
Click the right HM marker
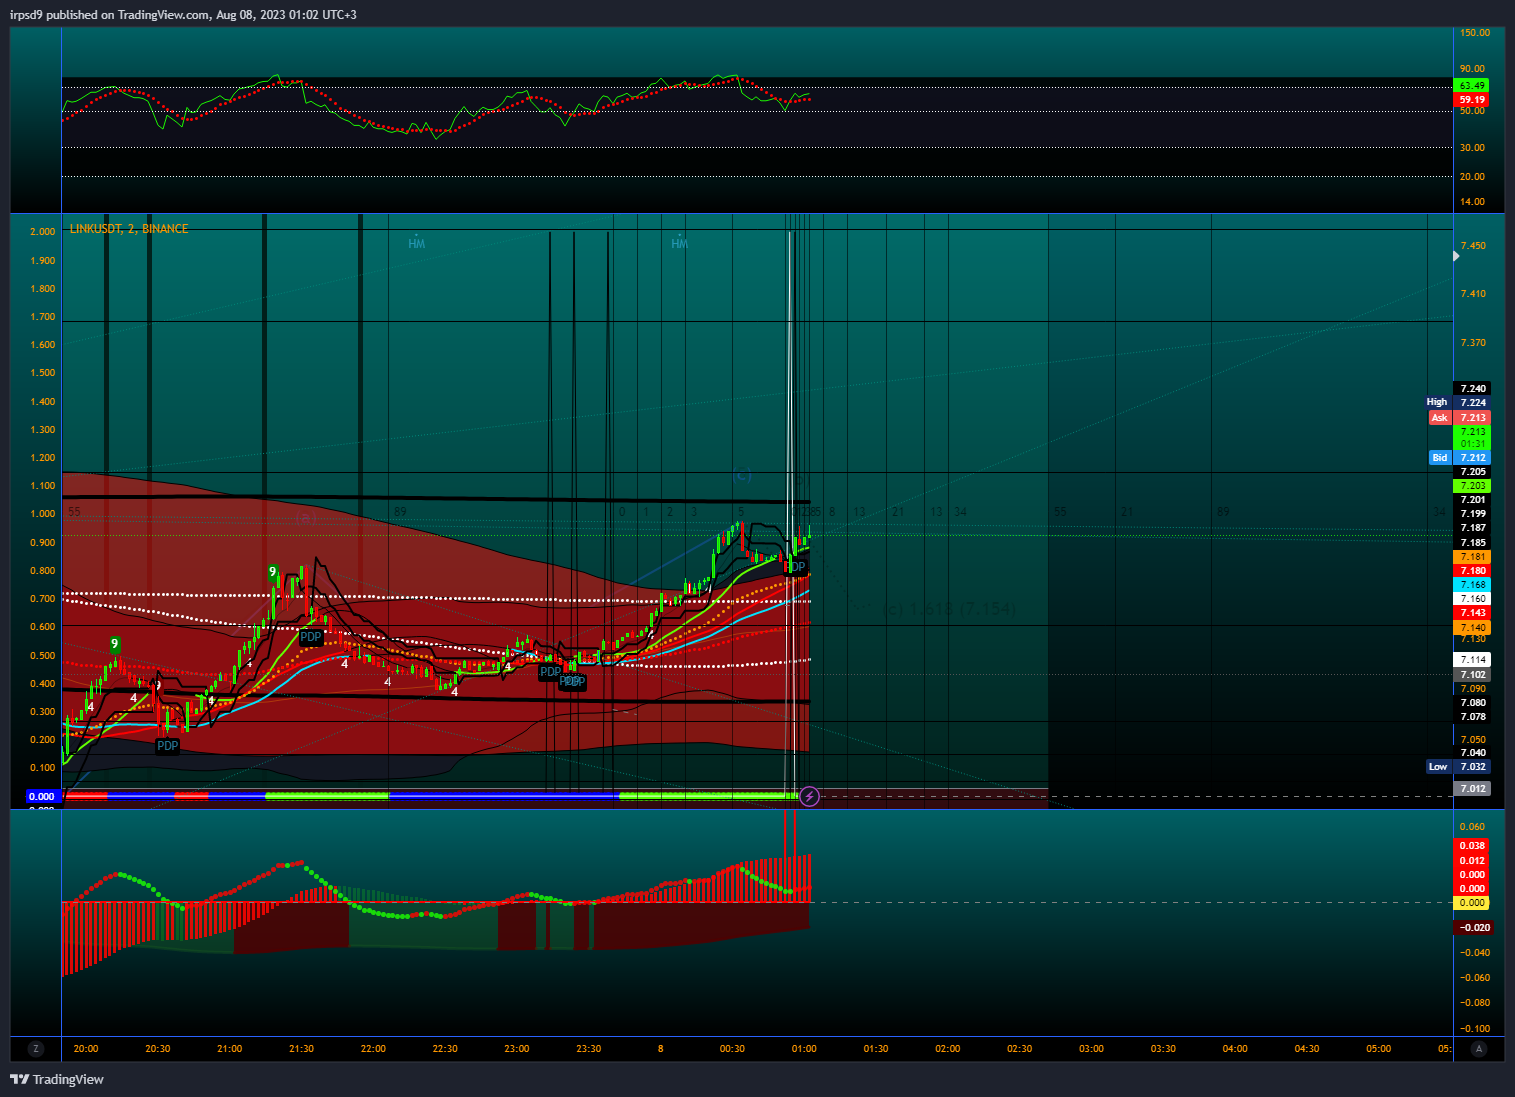[680, 244]
